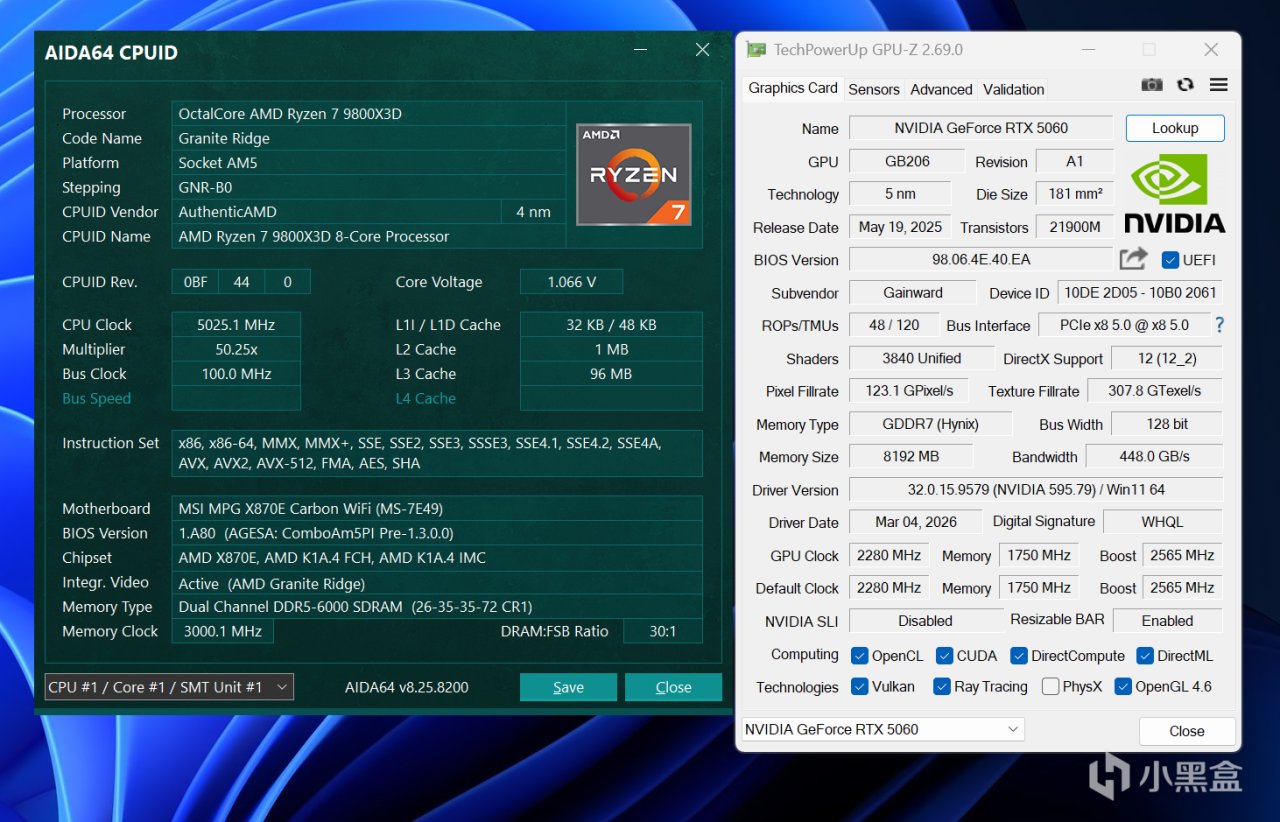Click the Memory Type field GDDR7 (Hynix)
Screen dimensions: 1280x822
click(931, 424)
